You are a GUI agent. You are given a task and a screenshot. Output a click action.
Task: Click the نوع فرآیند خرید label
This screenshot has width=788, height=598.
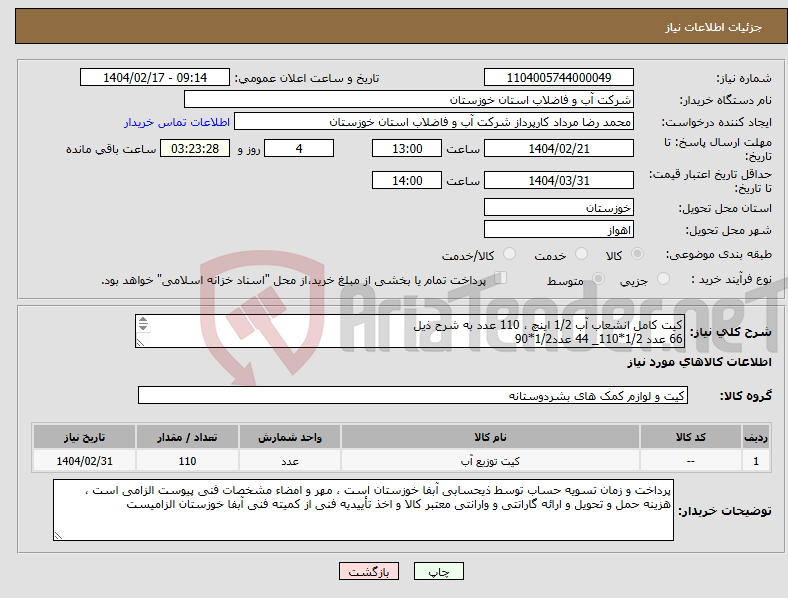point(732,279)
